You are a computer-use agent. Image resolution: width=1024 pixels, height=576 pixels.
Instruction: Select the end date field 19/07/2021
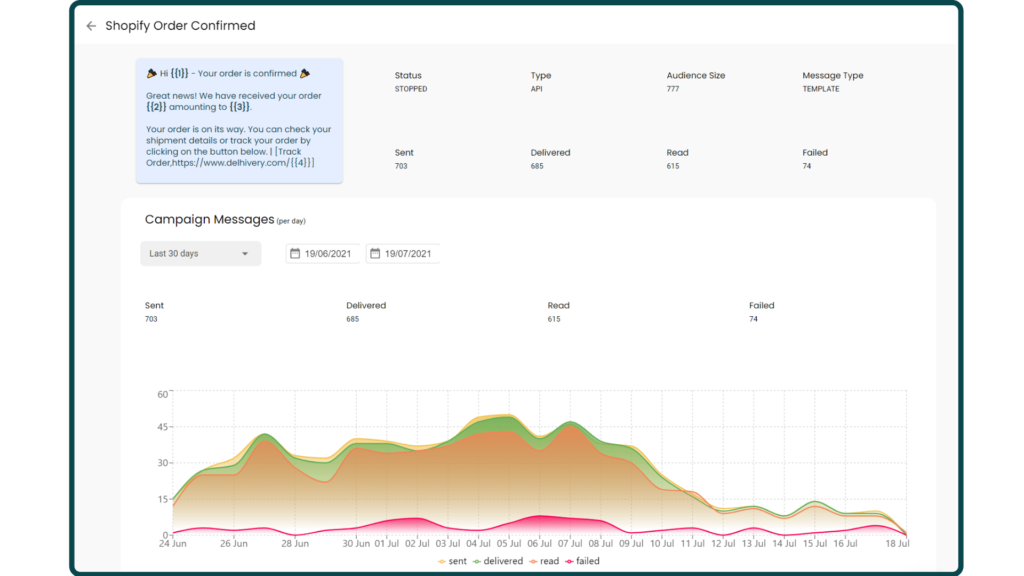pyautogui.click(x=408, y=254)
